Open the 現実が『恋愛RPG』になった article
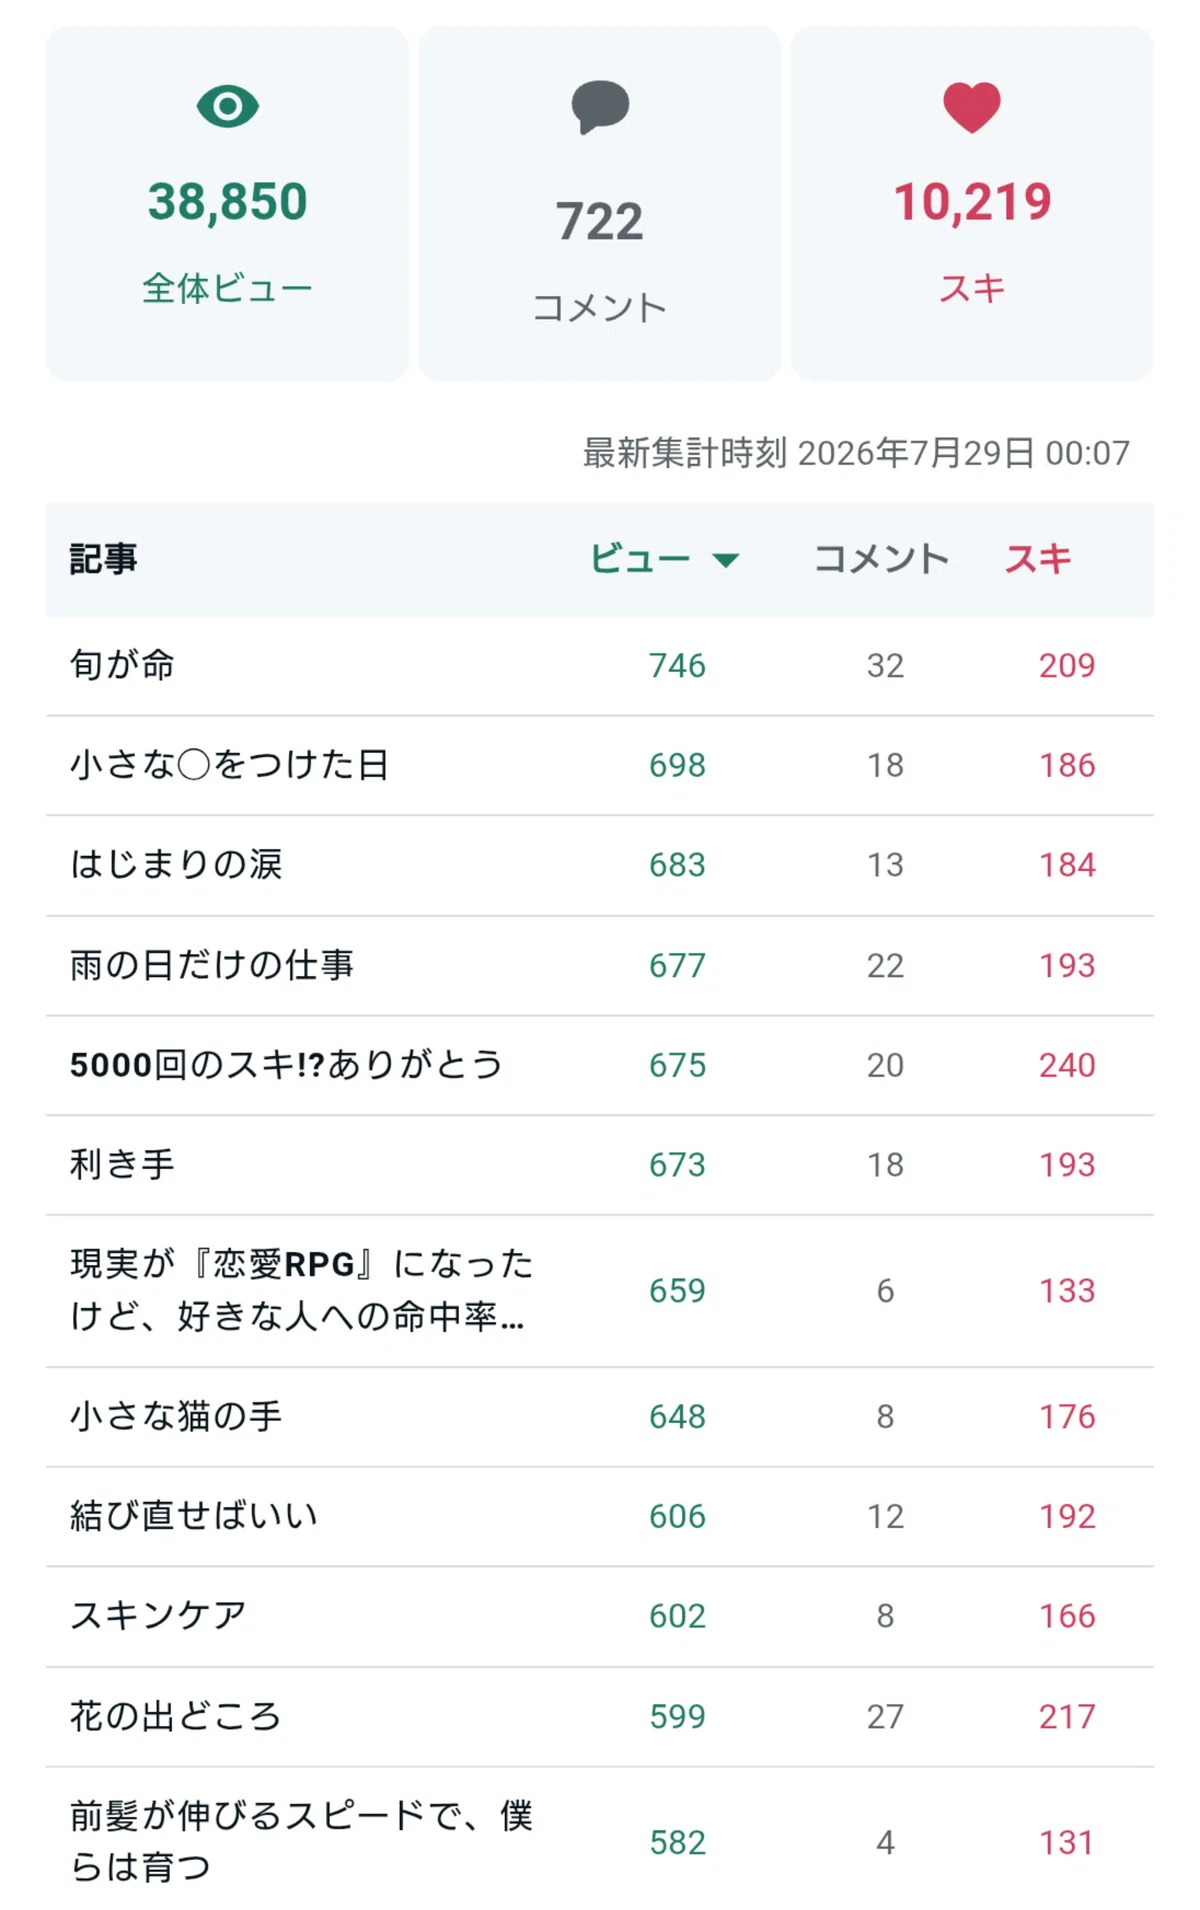Image resolution: width=1200 pixels, height=1910 pixels. pos(301,1291)
